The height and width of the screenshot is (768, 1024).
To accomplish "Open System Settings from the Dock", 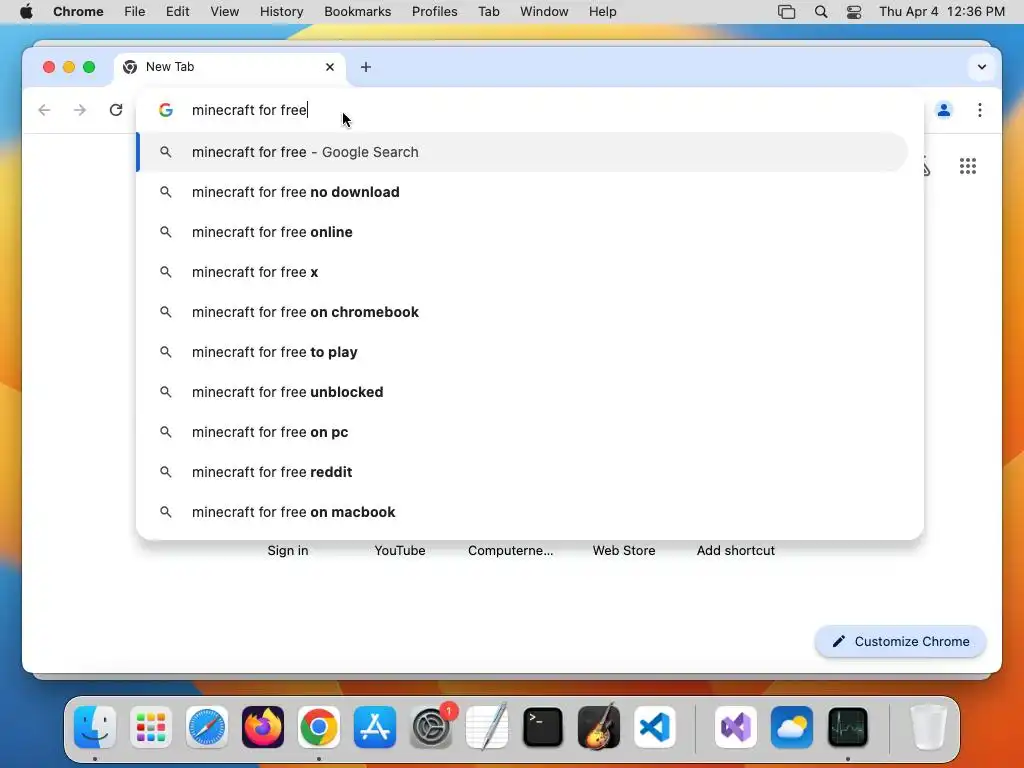I will [x=431, y=727].
